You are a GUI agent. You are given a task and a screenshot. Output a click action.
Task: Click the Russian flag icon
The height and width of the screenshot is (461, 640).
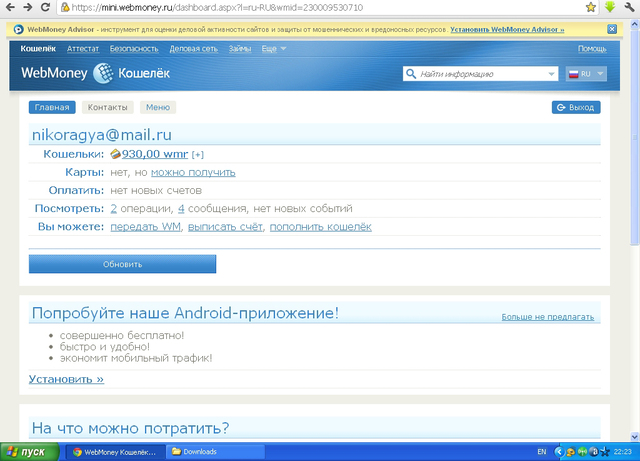574,74
